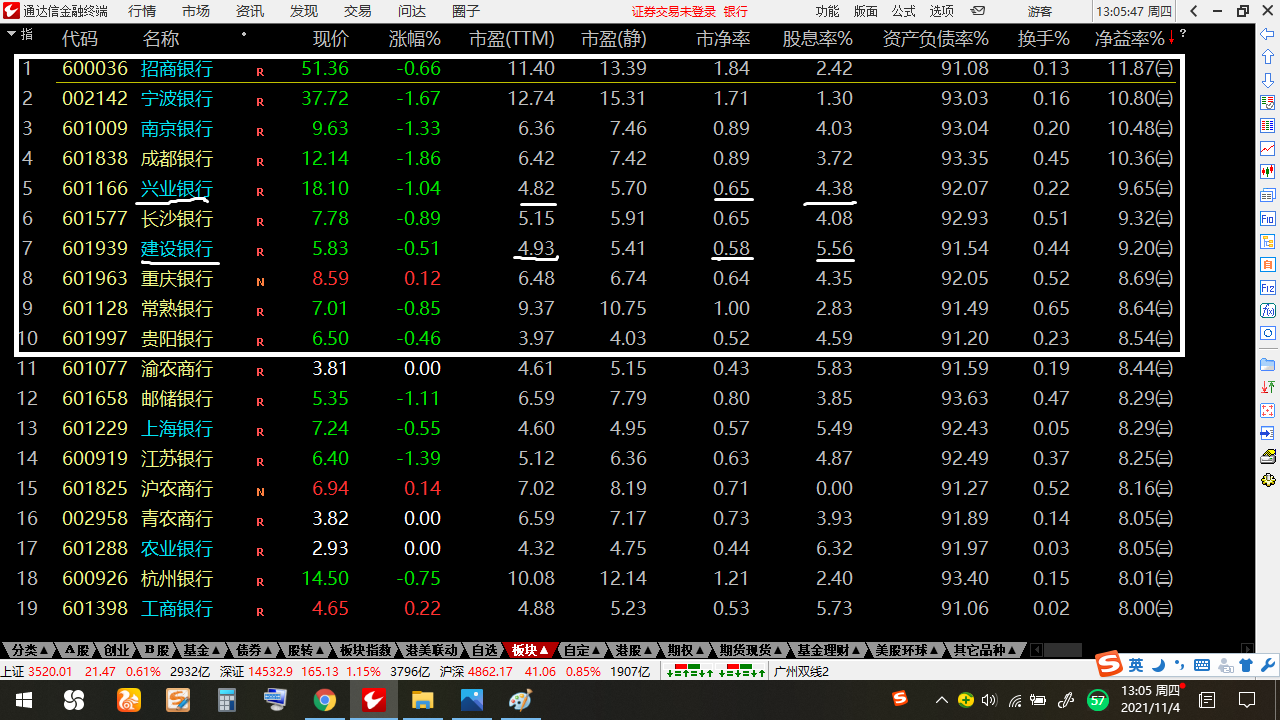
Task: Select the 建设银行 stock name
Action: point(177,249)
